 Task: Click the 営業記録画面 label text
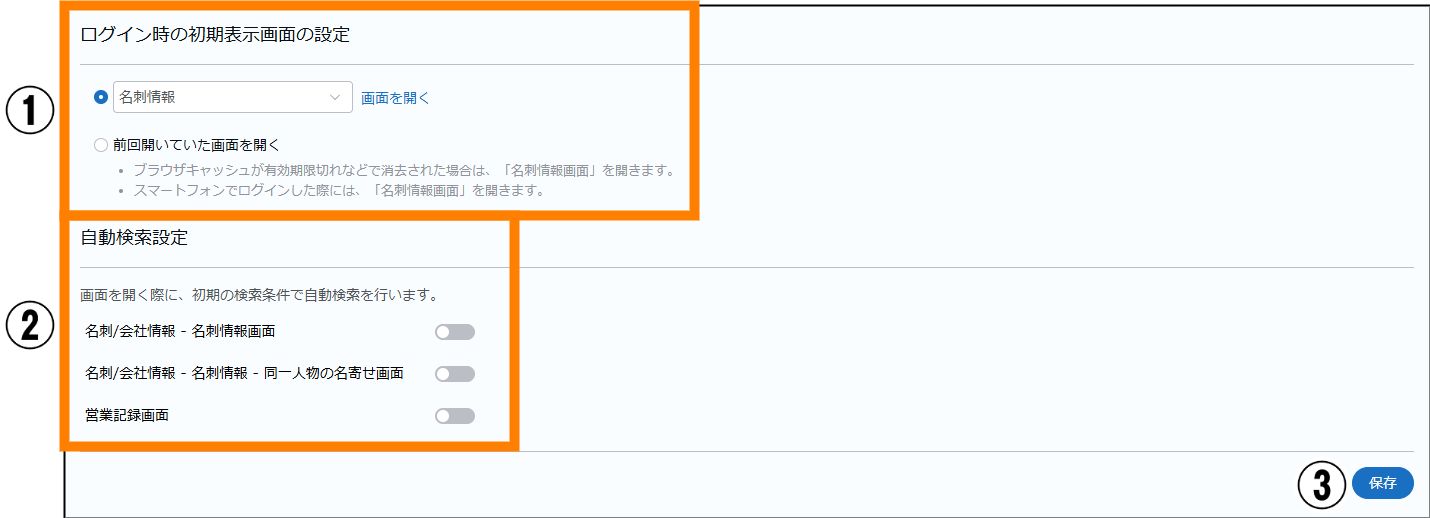(x=127, y=415)
